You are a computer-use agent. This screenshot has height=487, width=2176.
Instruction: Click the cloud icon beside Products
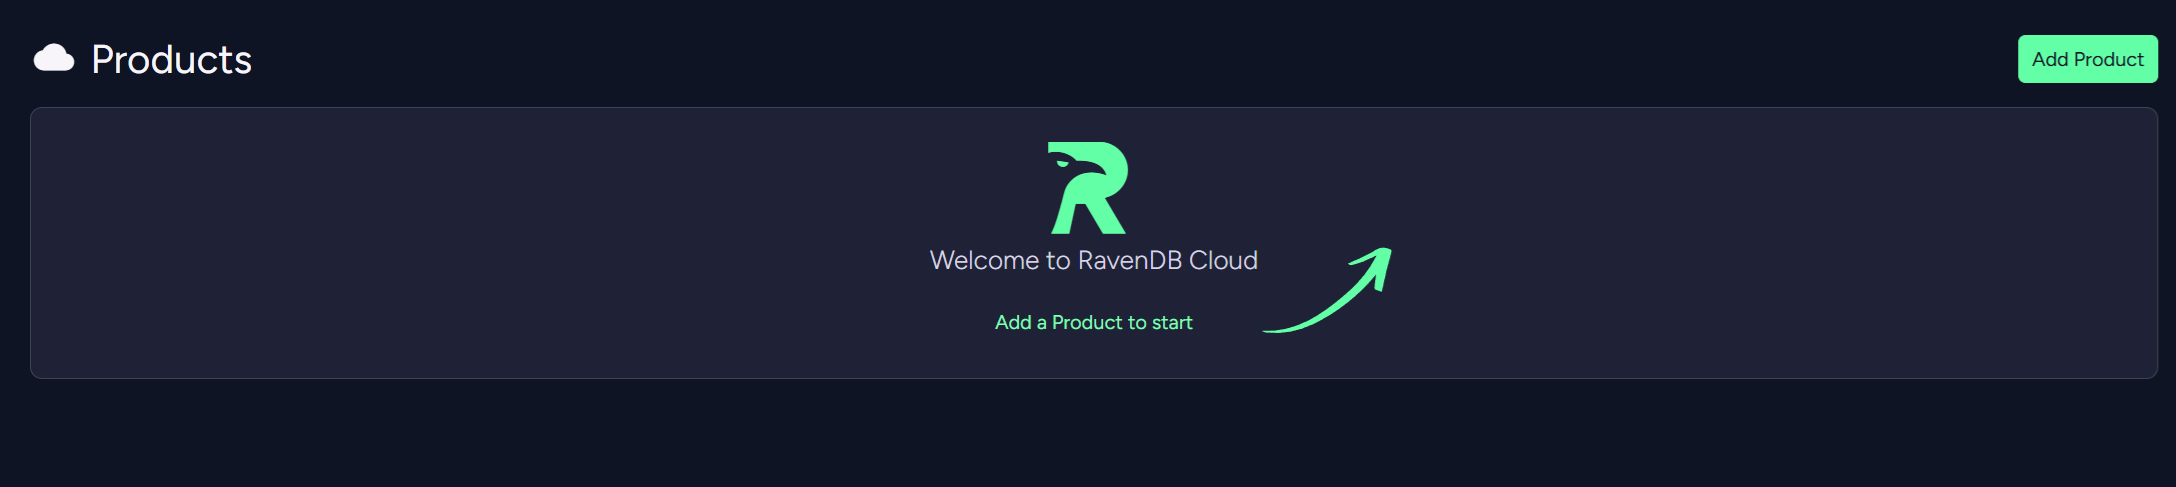(x=54, y=59)
